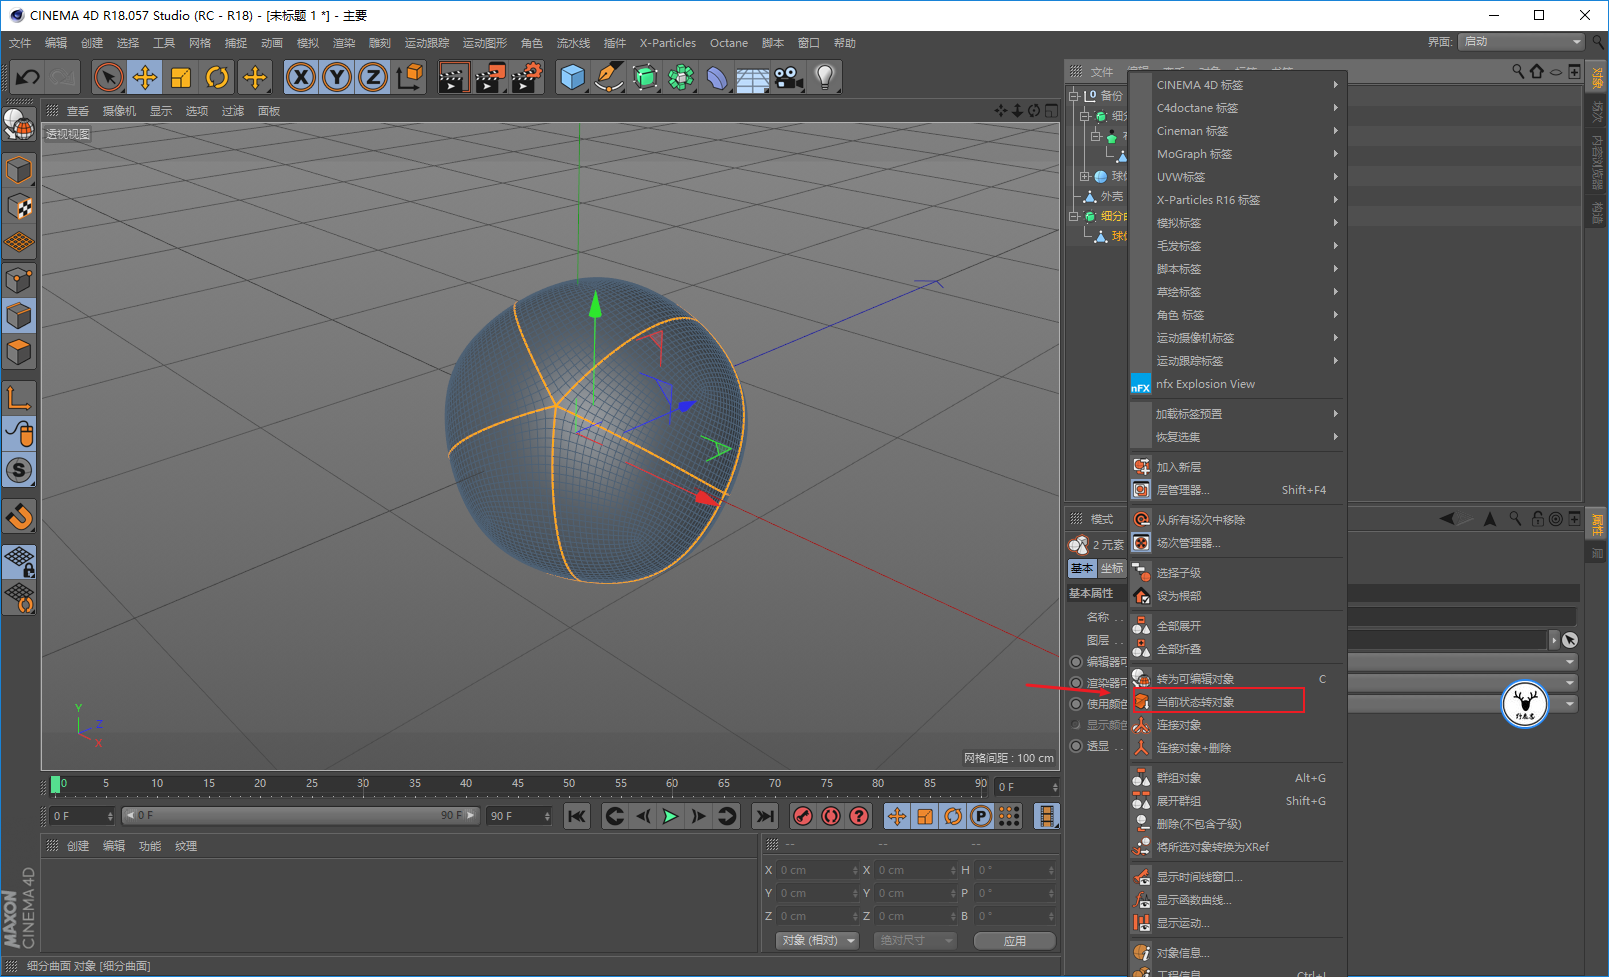
Task: Render the active view with the clapperboard icon
Action: click(x=453, y=77)
